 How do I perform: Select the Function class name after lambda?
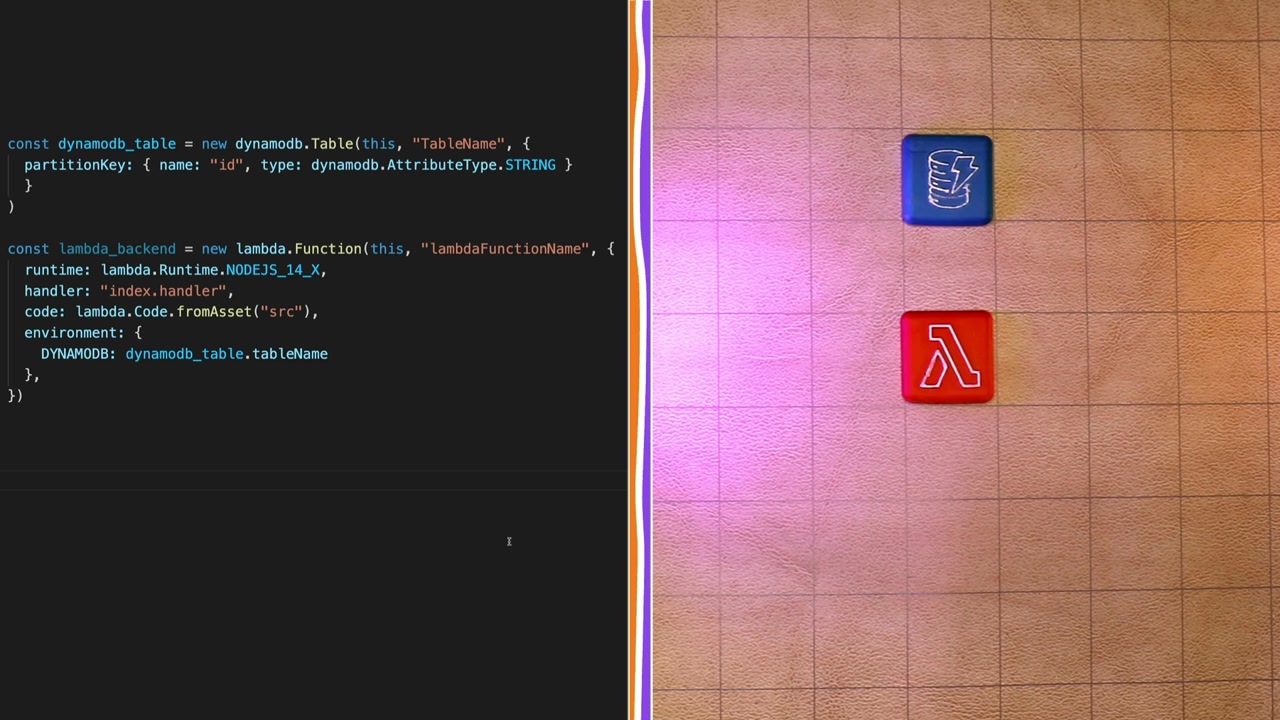(328, 249)
